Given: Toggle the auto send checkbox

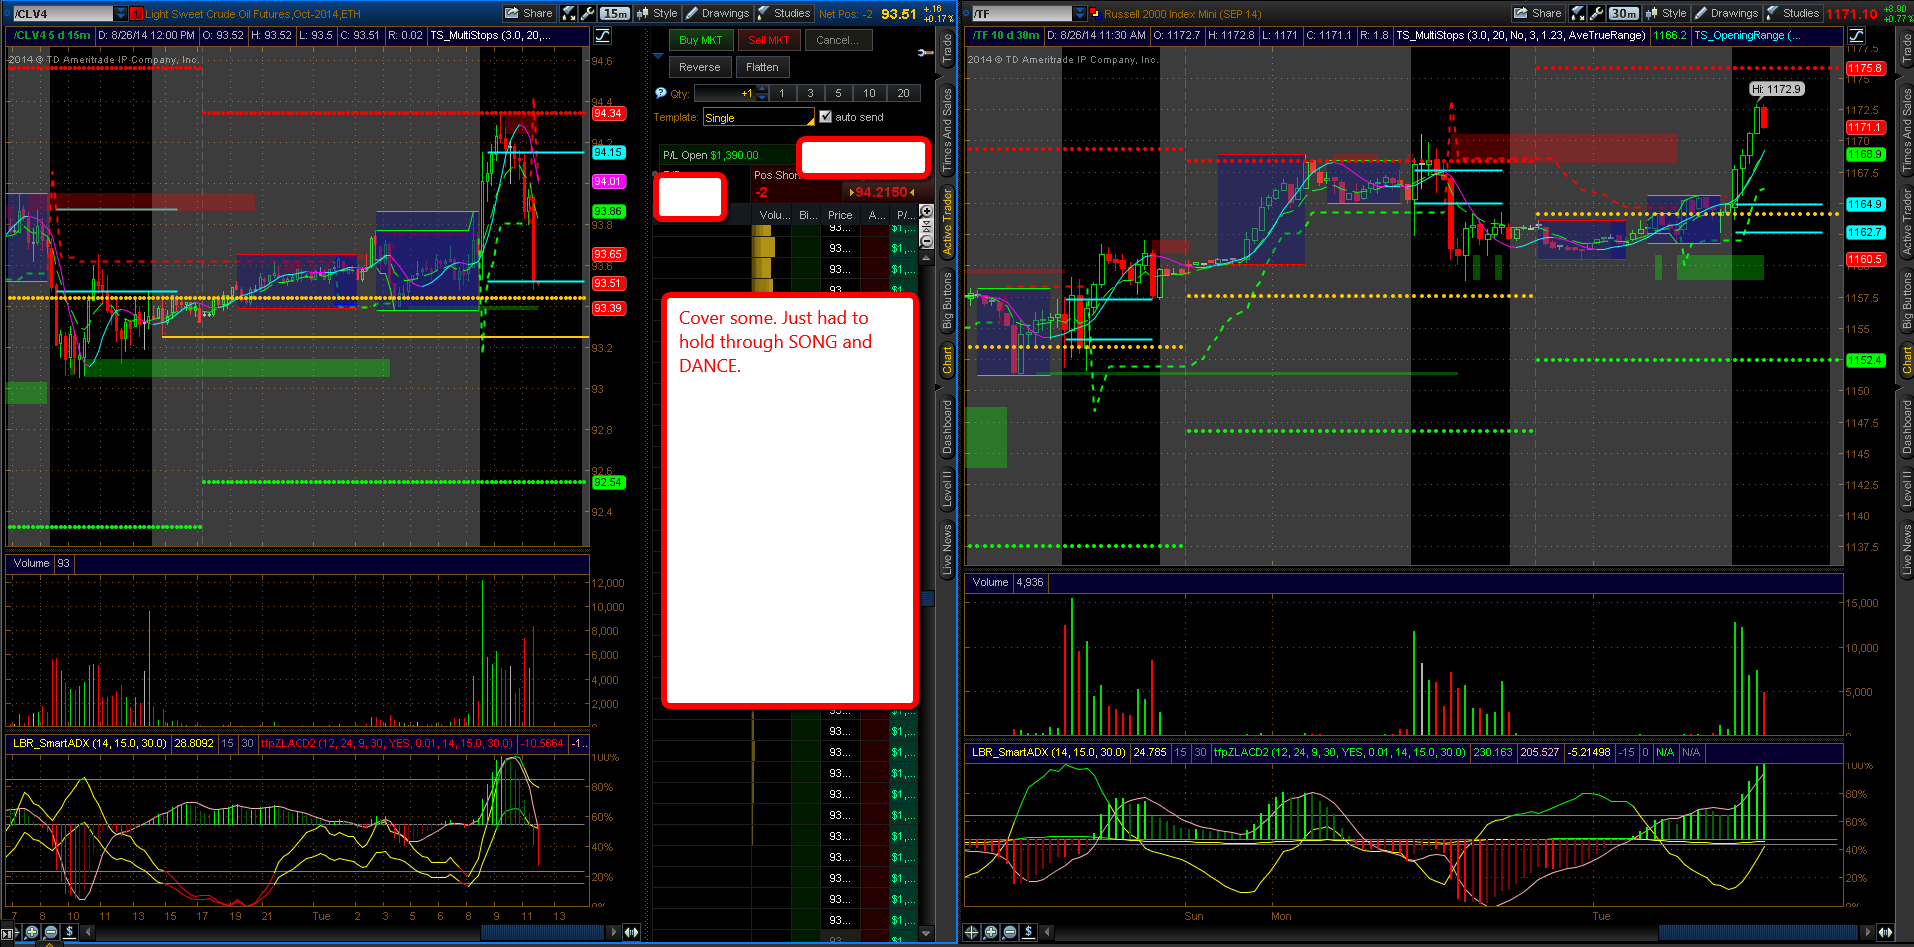Looking at the screenshot, I should tap(825, 117).
